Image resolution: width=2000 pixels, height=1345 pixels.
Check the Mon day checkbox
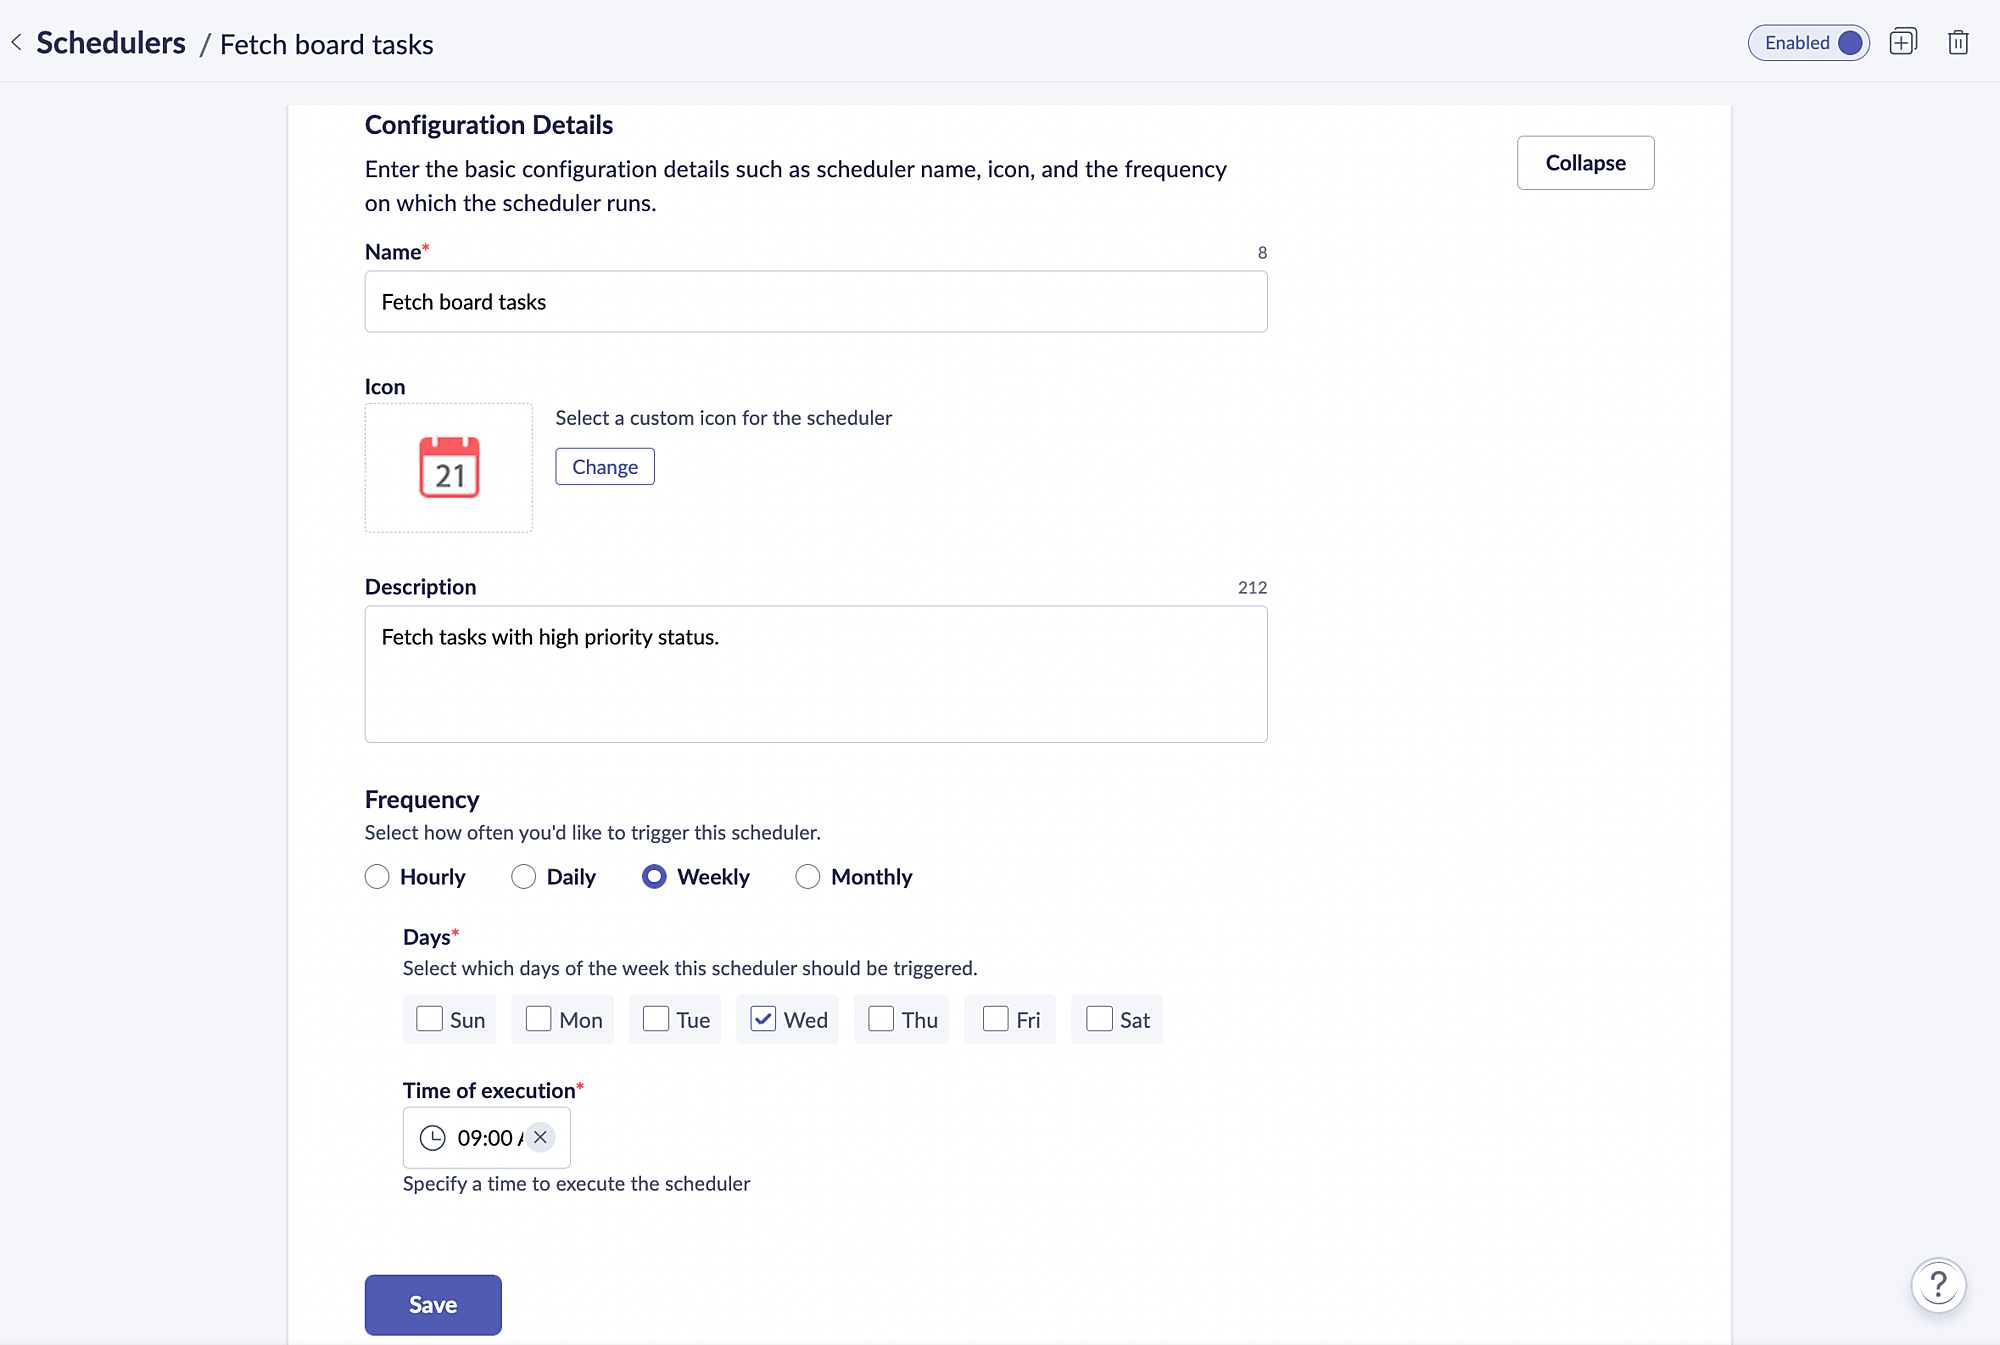coord(538,1019)
